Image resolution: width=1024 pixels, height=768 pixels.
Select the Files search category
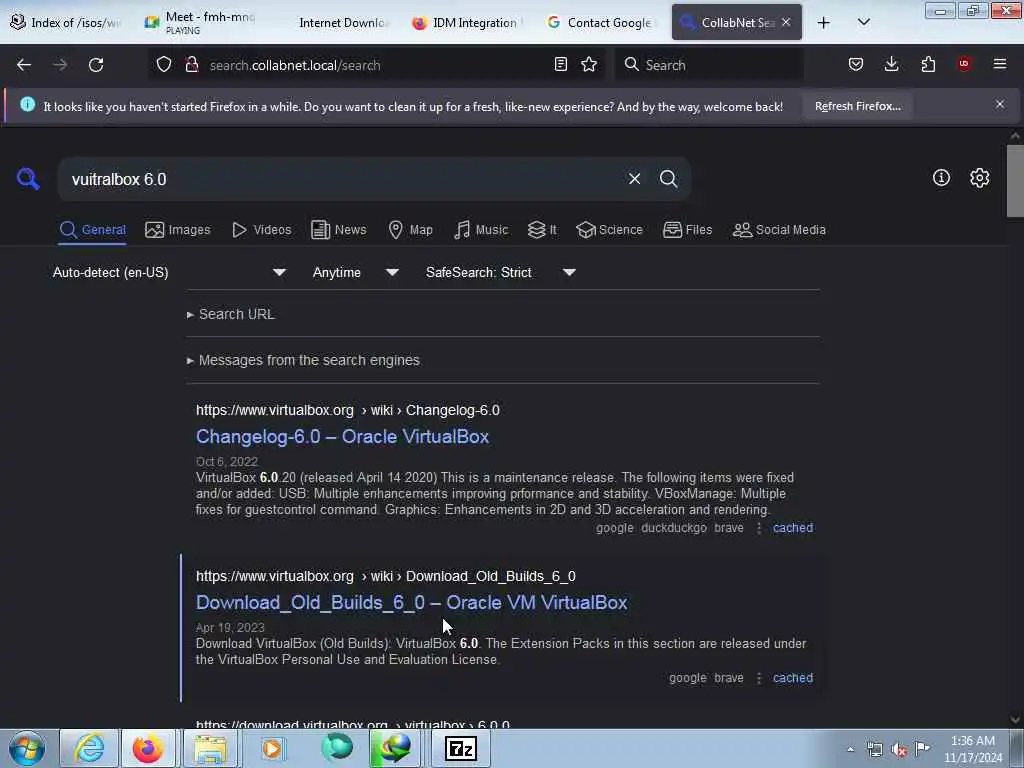click(x=687, y=230)
